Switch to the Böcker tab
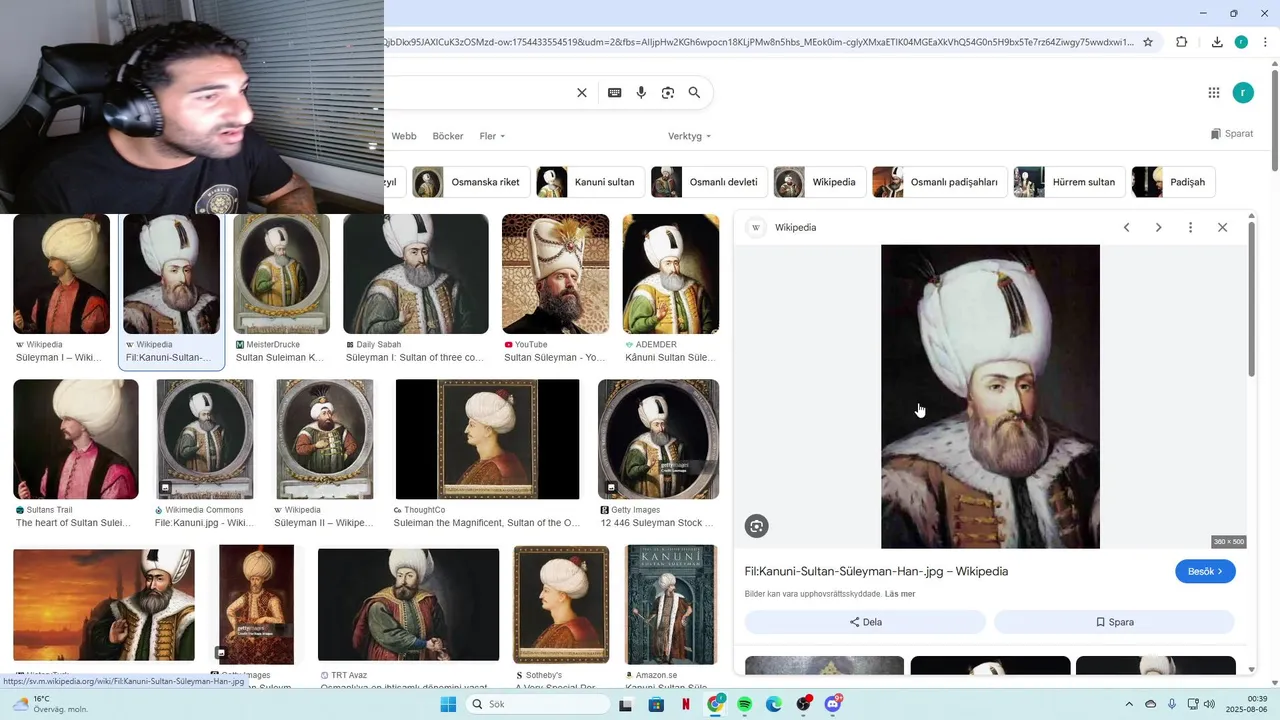Image resolution: width=1280 pixels, height=720 pixels. coord(448,136)
